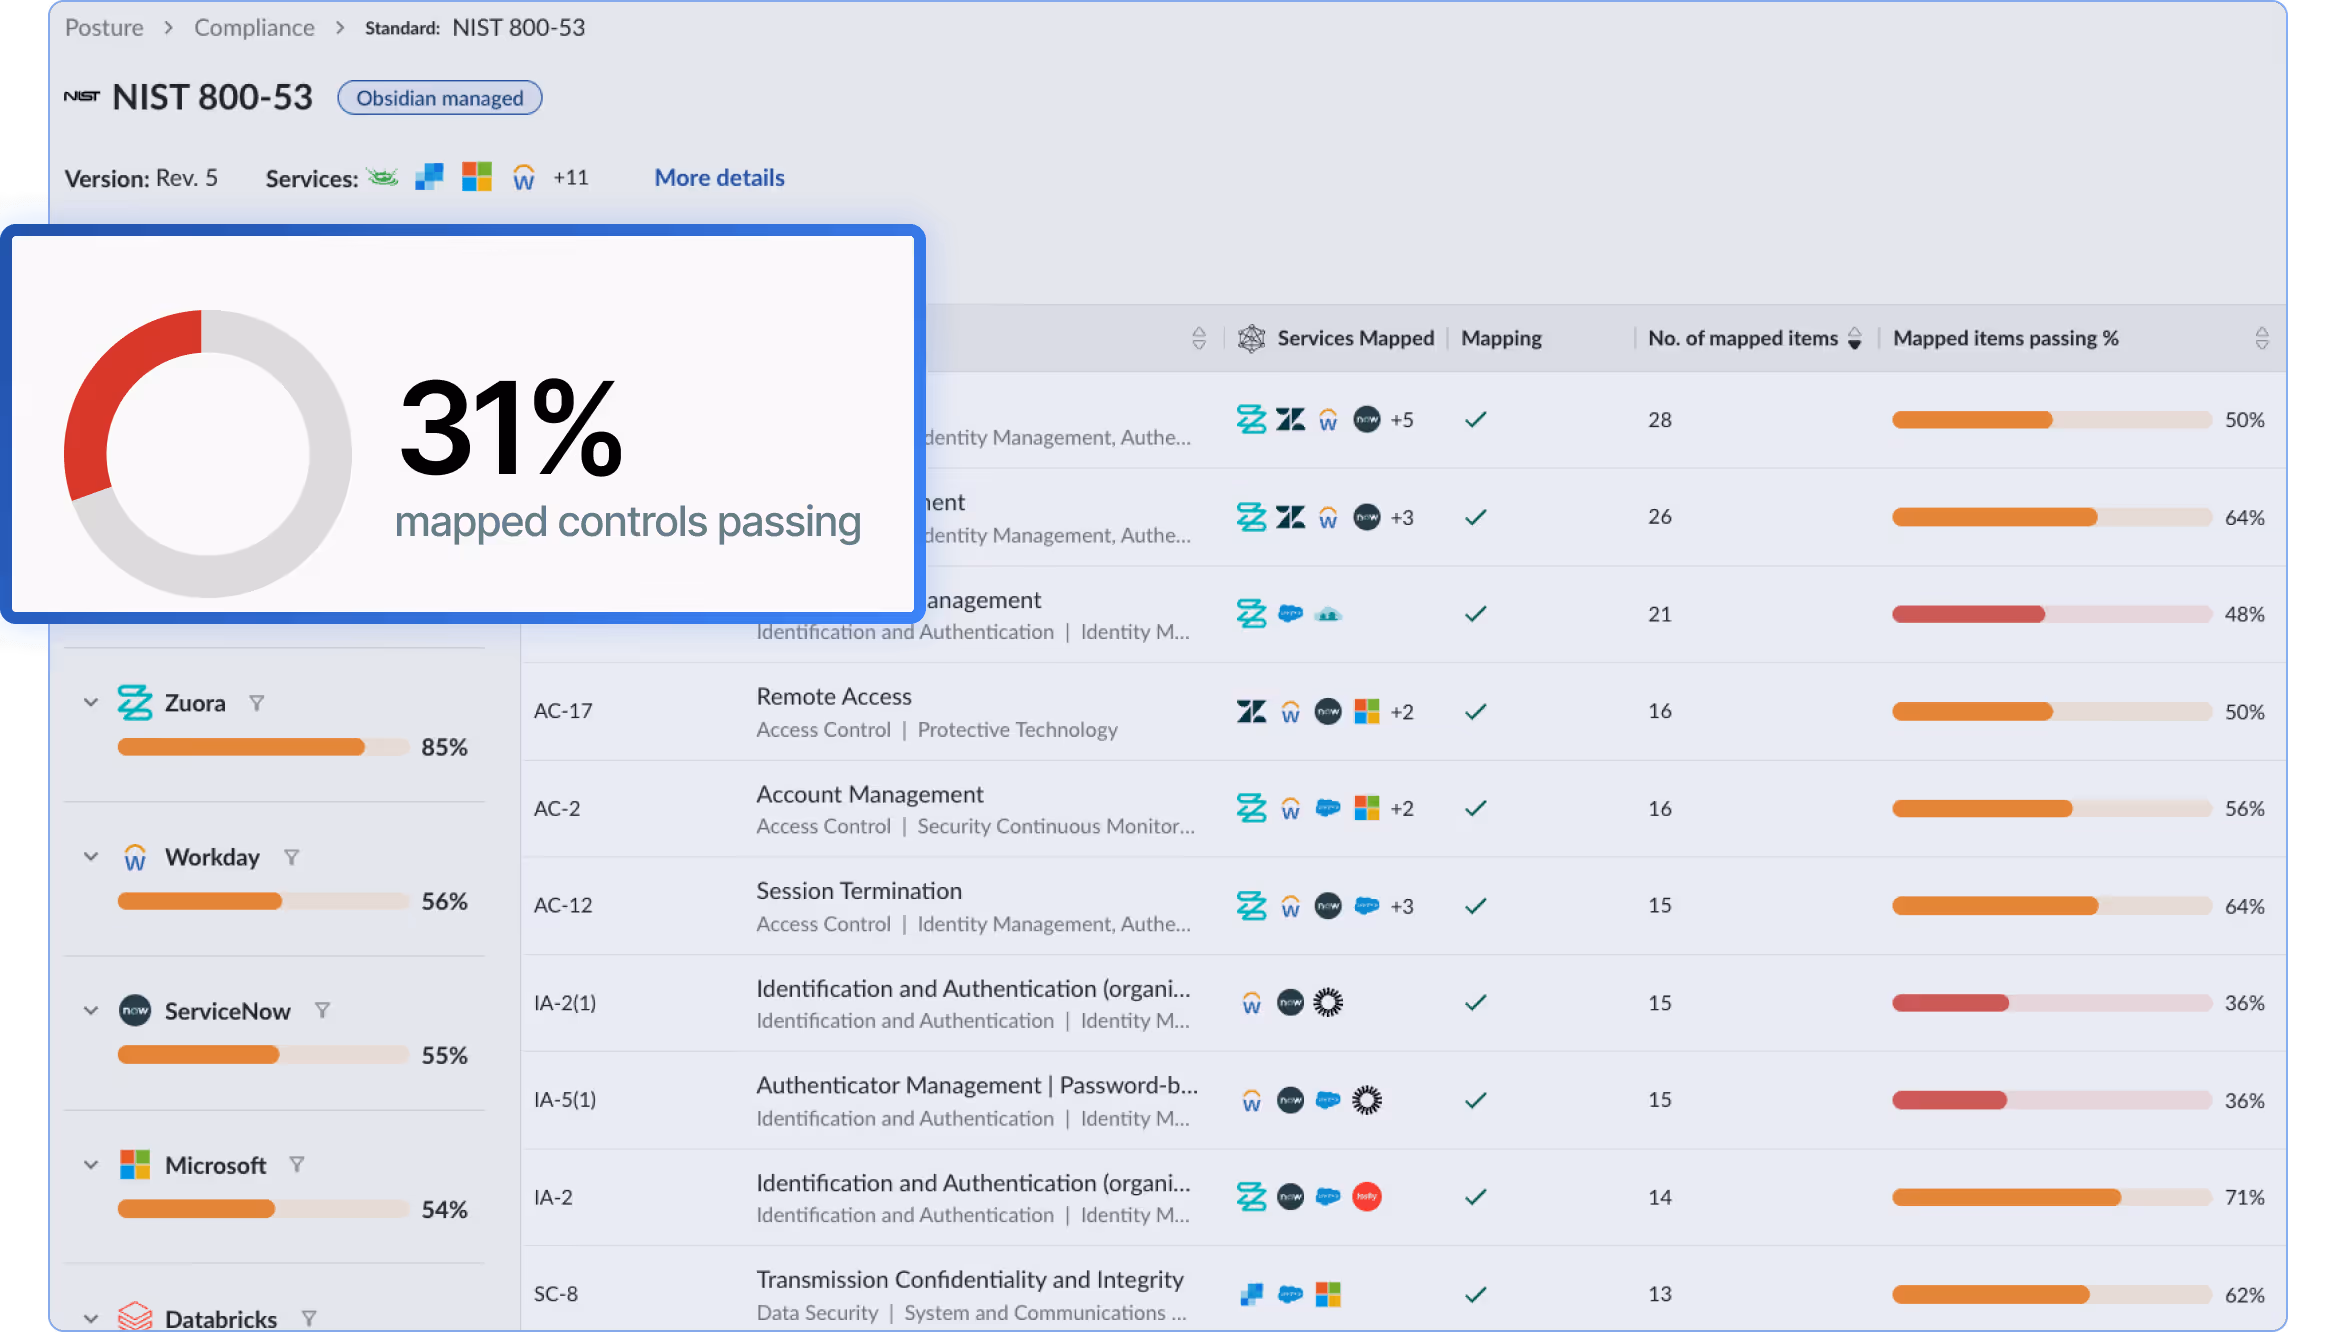
Task: Click Microsoft icon in AC-17 row
Action: (1366, 711)
